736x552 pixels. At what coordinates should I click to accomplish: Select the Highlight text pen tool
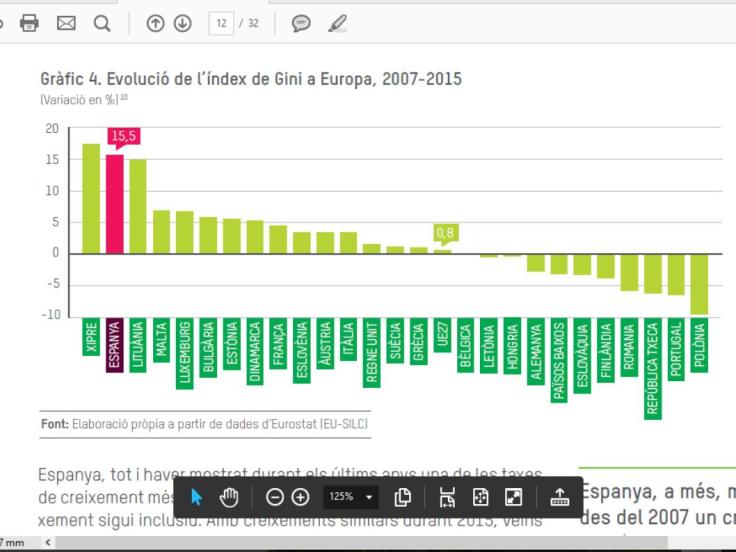(x=337, y=22)
